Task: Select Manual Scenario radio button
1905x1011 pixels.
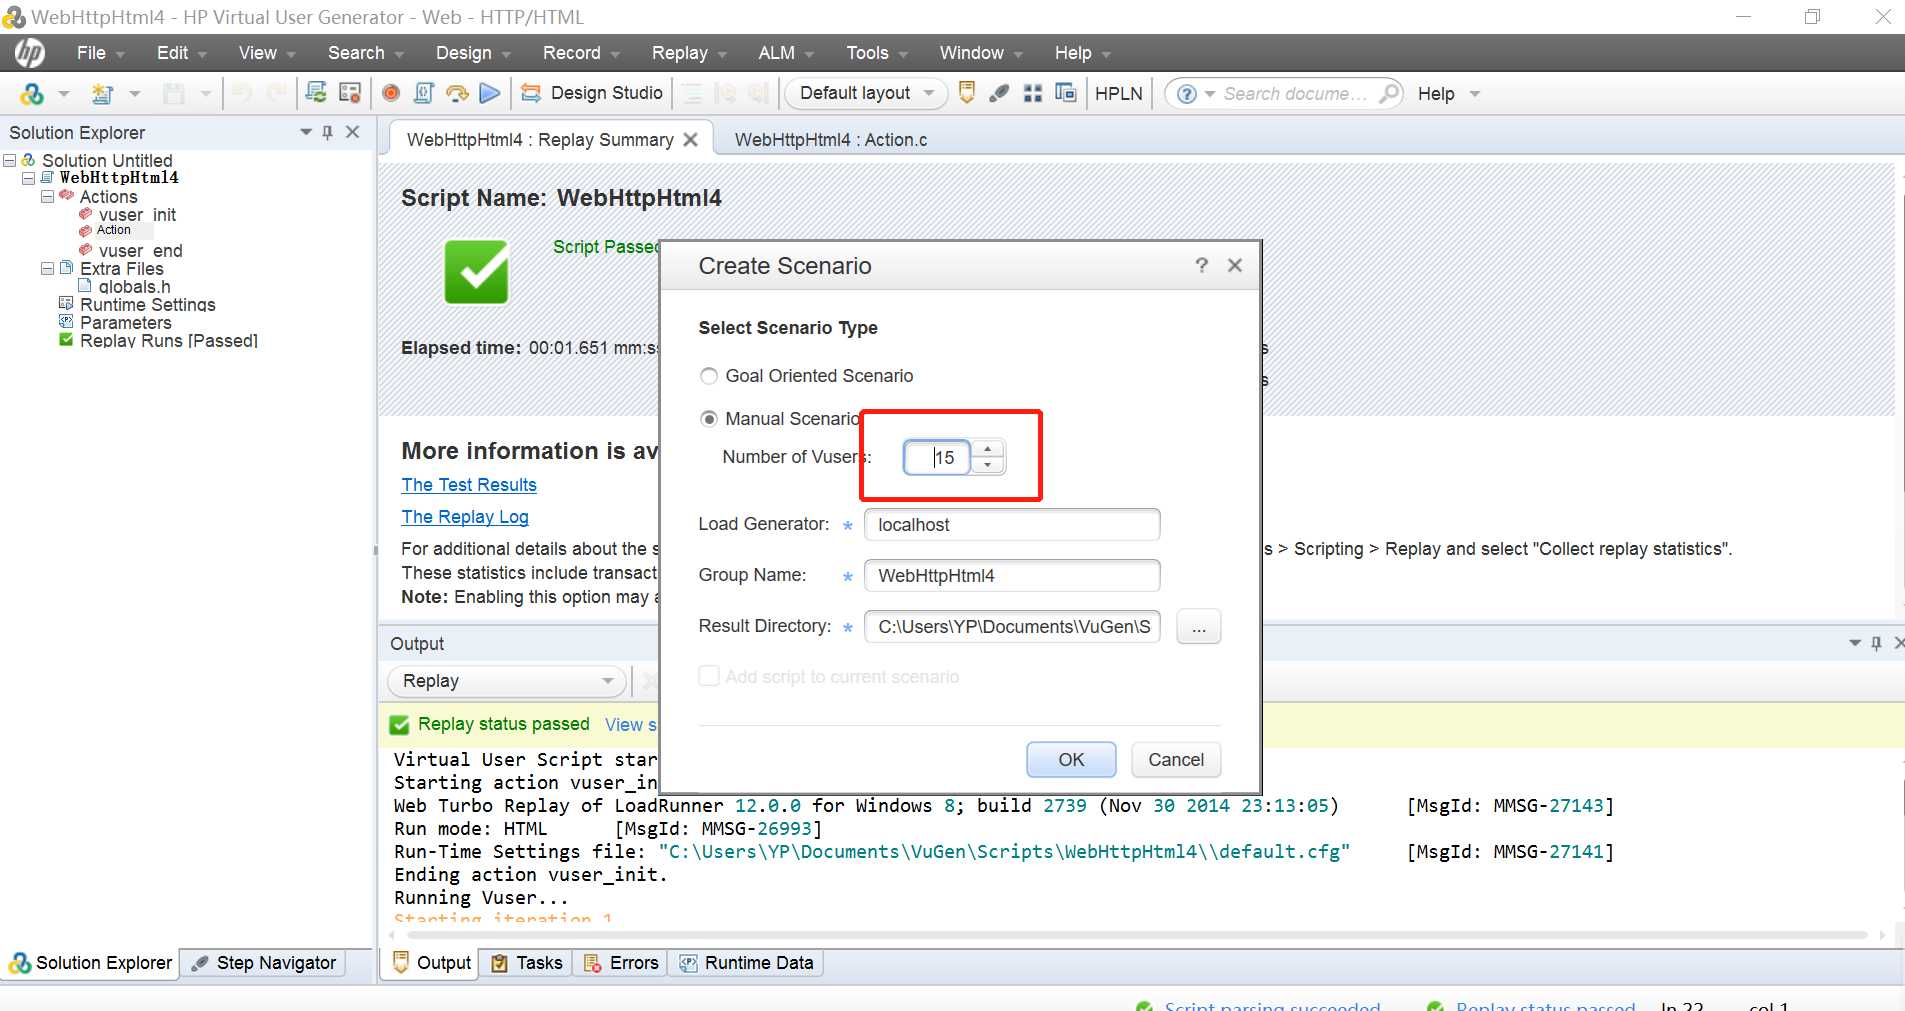Action: (x=709, y=419)
